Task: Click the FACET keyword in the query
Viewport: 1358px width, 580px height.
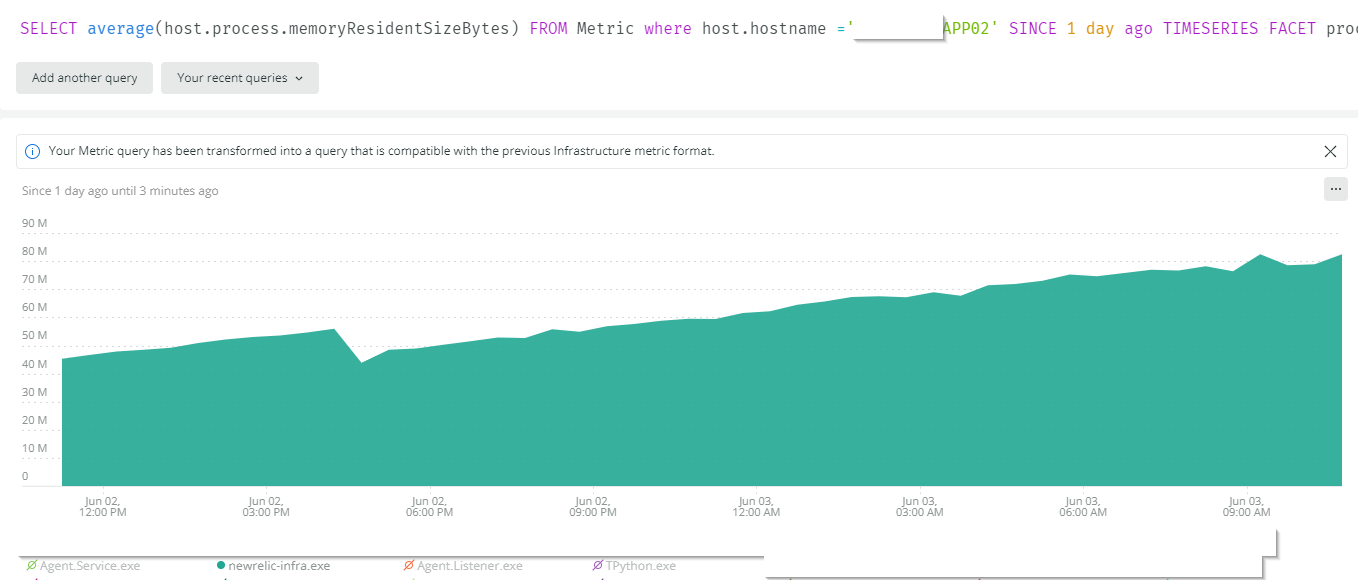Action: 1292,28
